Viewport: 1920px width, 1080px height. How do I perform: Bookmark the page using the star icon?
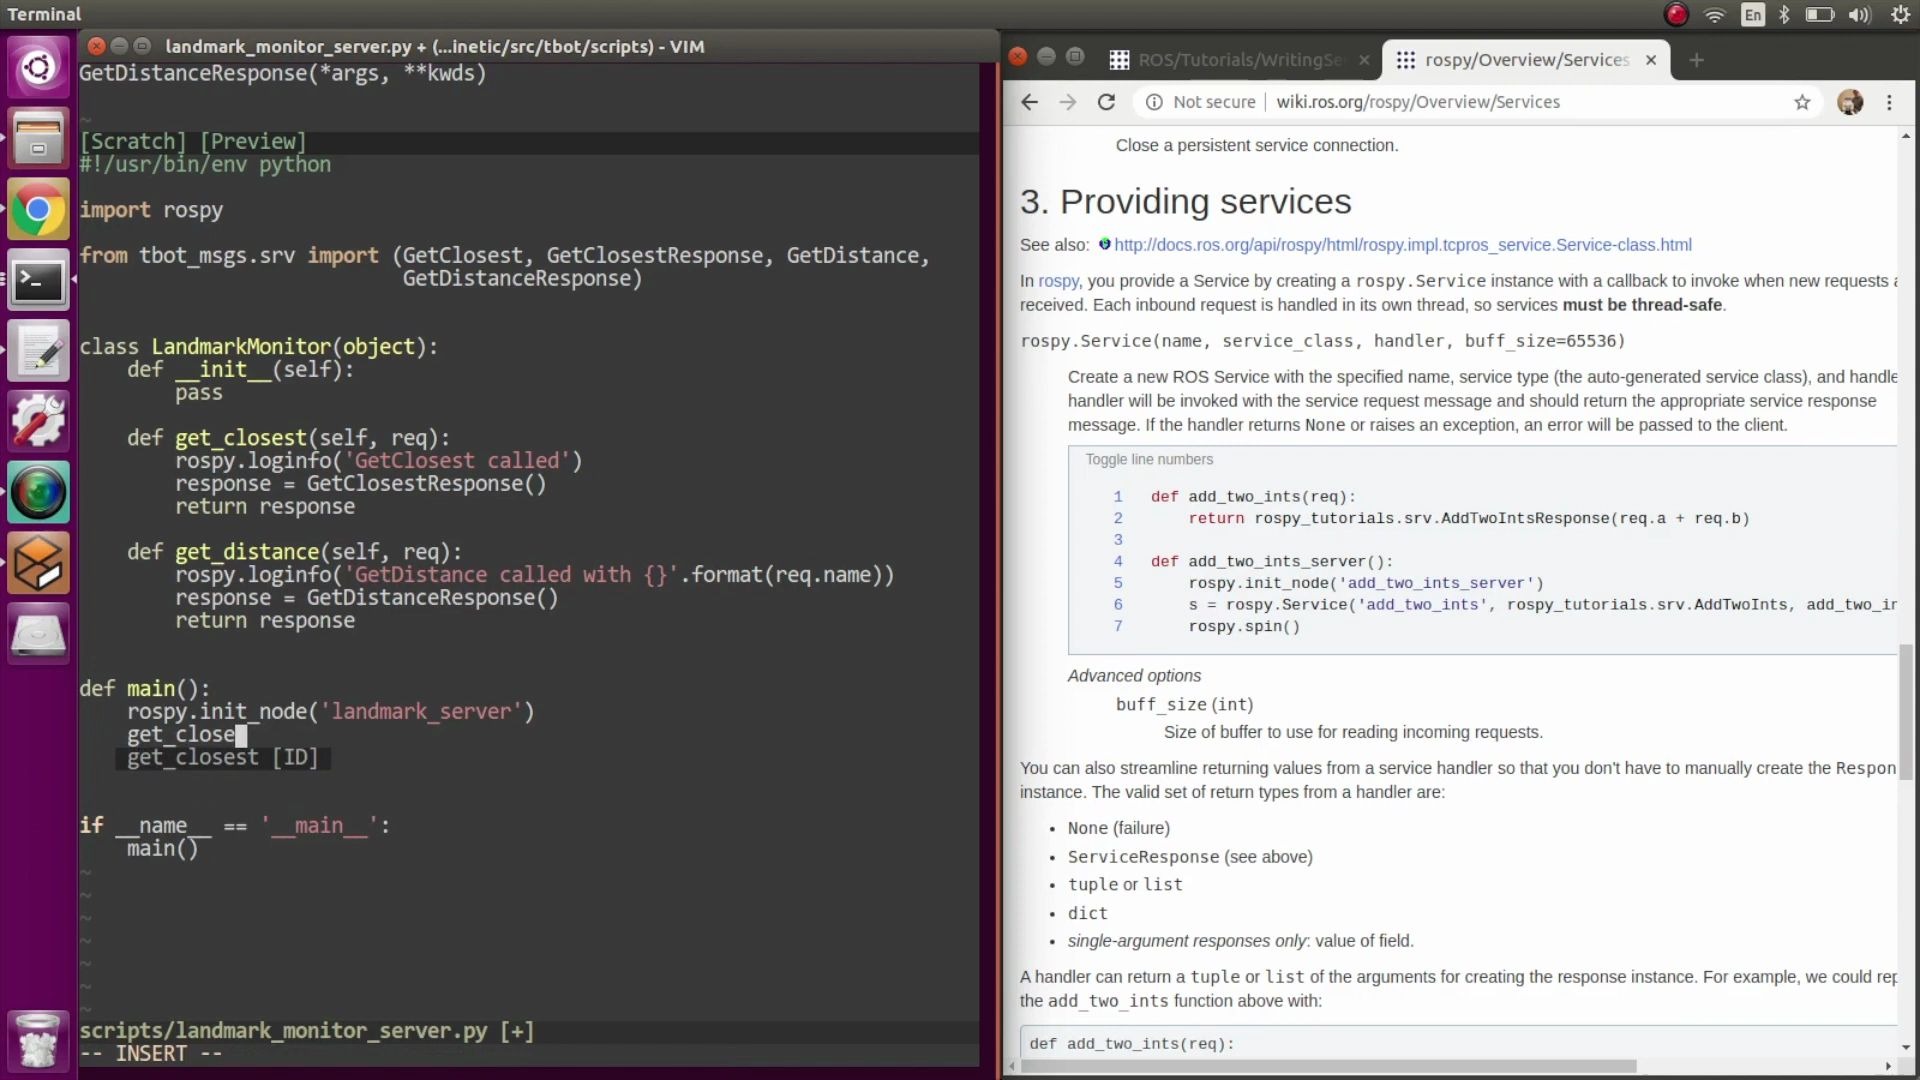[x=1803, y=102]
